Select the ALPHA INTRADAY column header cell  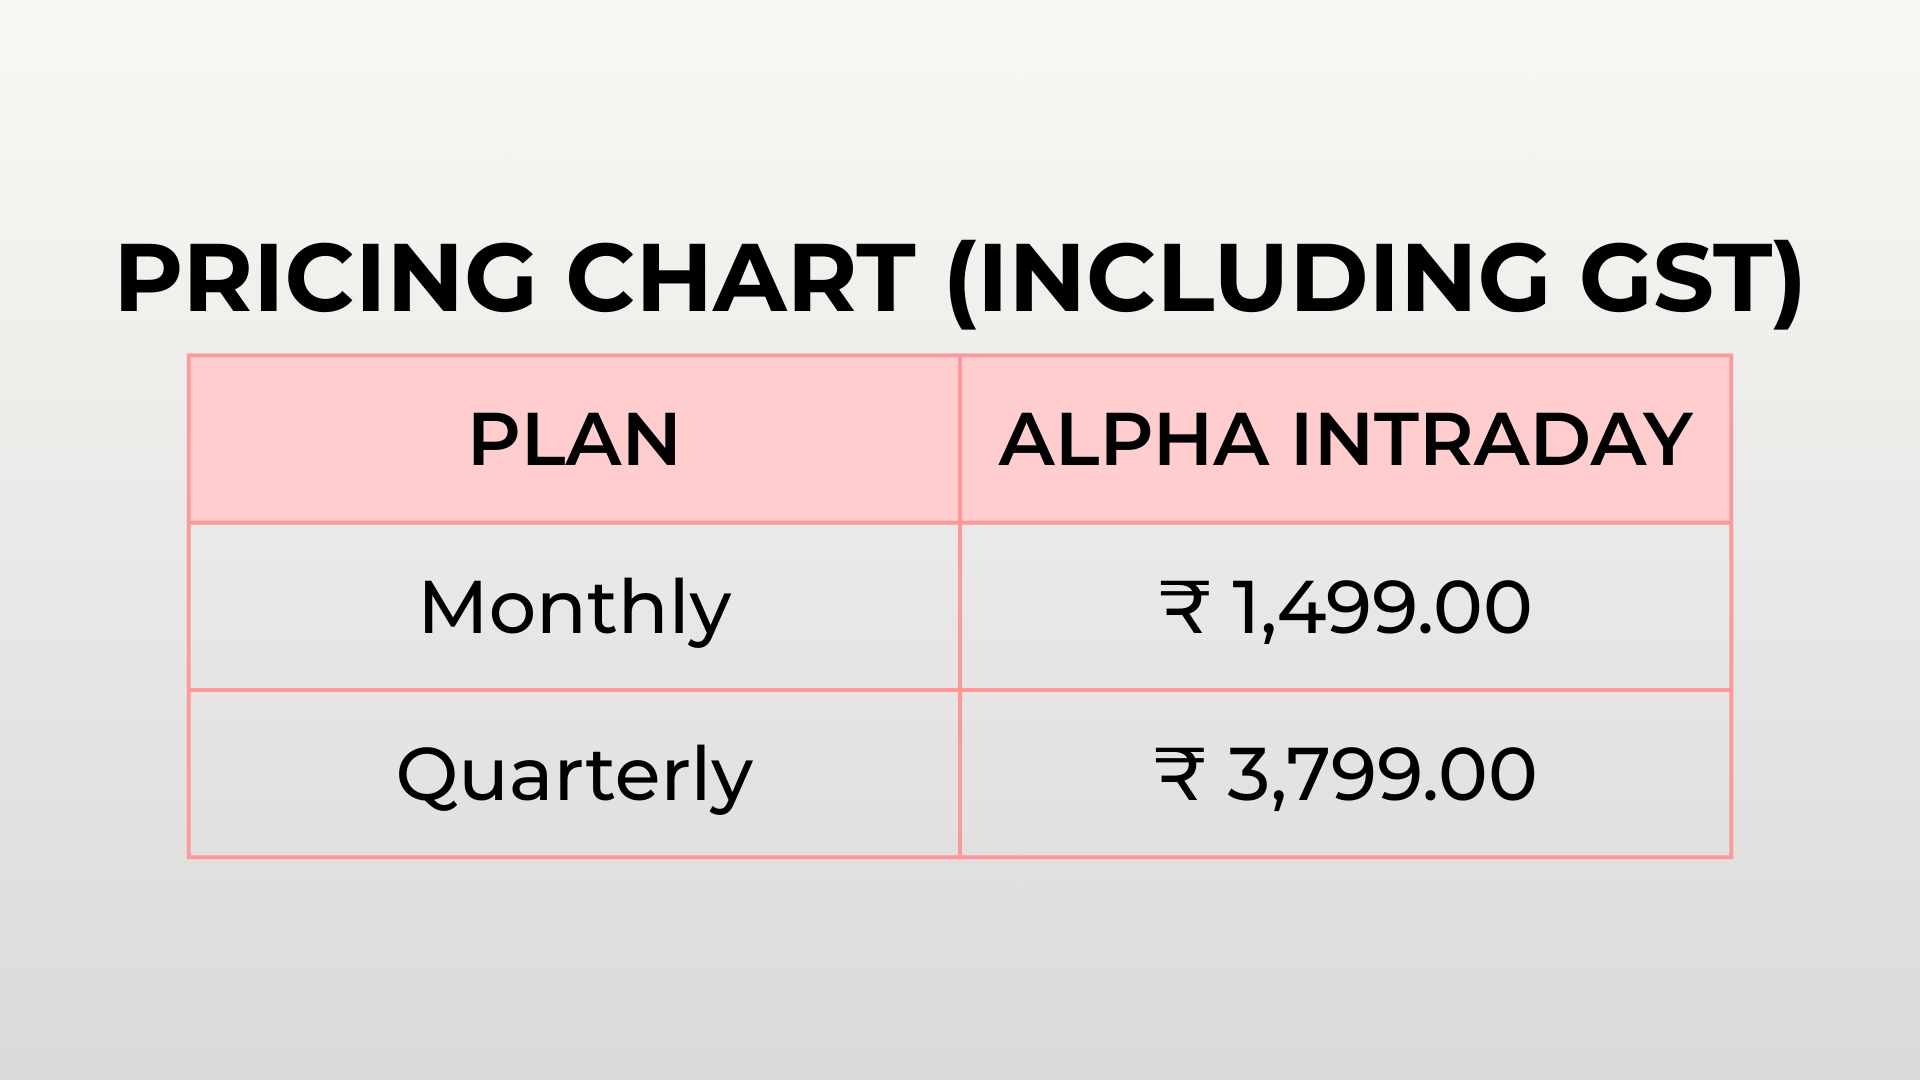pyautogui.click(x=1345, y=440)
